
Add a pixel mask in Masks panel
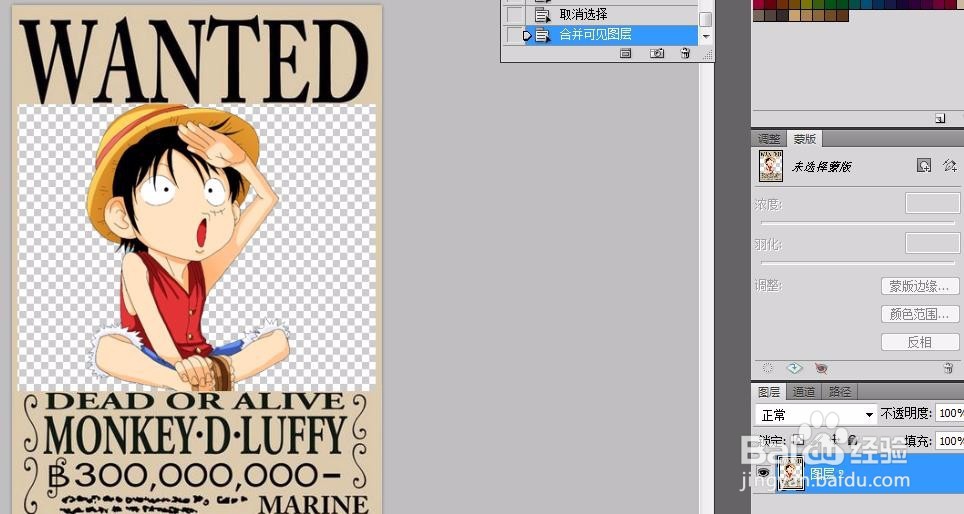click(923, 165)
